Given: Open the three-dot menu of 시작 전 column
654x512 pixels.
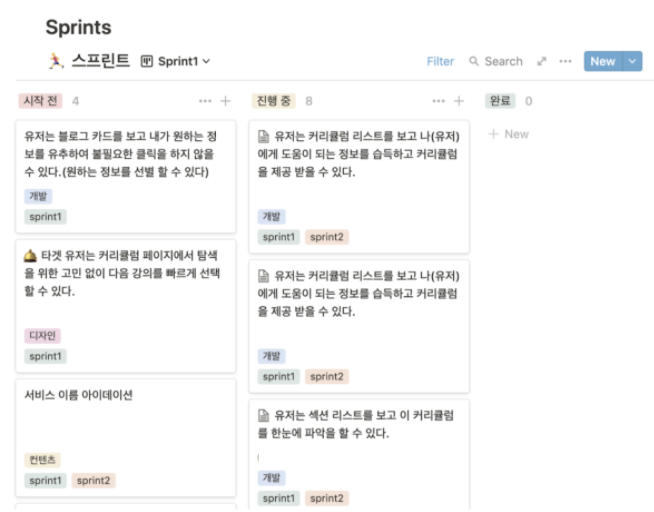Looking at the screenshot, I should point(205,101).
